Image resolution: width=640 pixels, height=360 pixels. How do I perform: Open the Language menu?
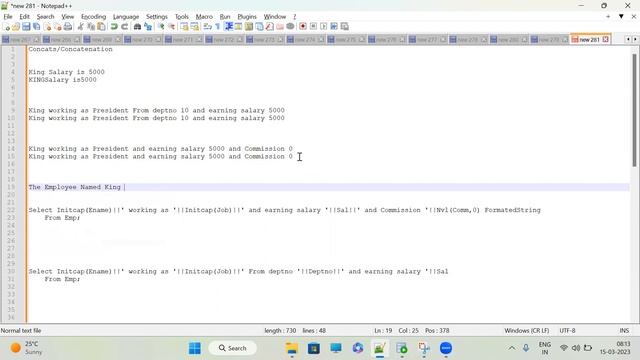click(x=126, y=17)
